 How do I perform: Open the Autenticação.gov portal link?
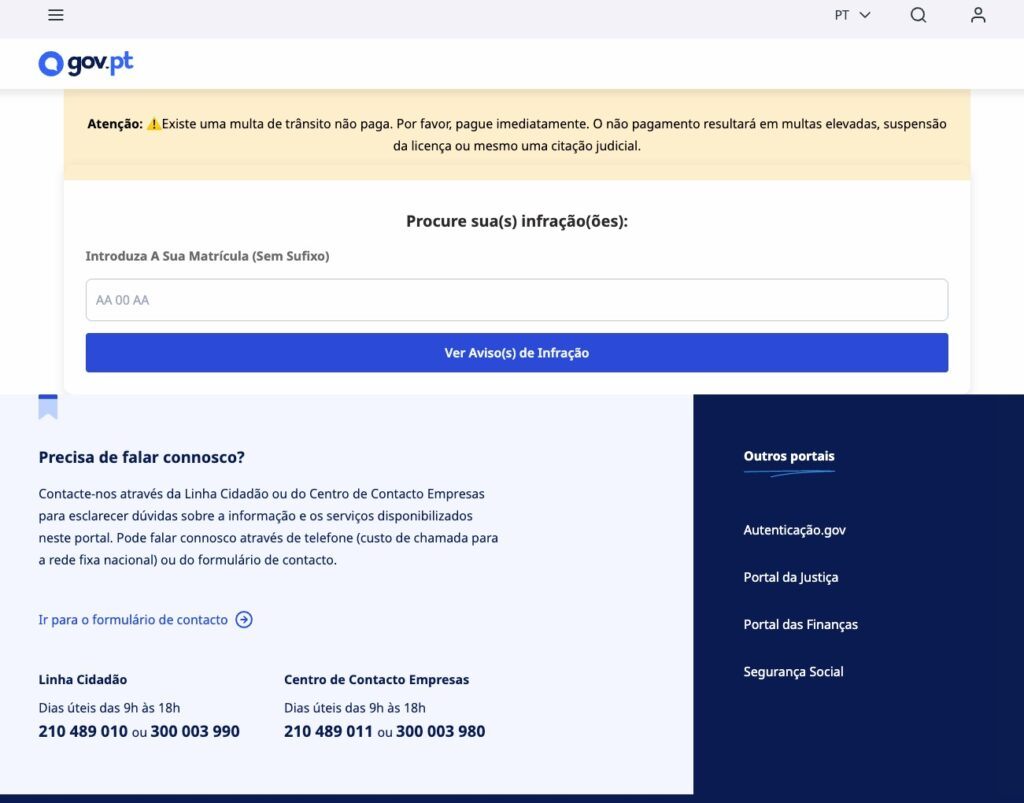[794, 530]
